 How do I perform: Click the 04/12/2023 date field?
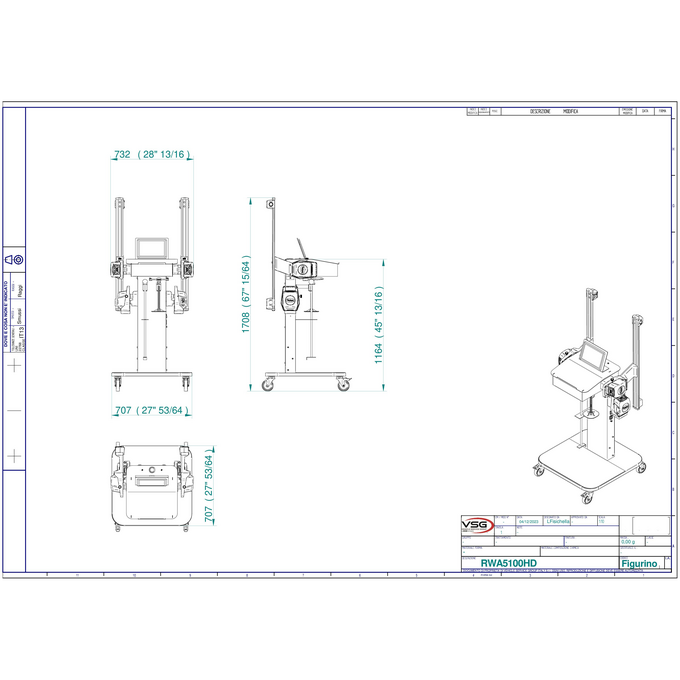click(x=529, y=521)
